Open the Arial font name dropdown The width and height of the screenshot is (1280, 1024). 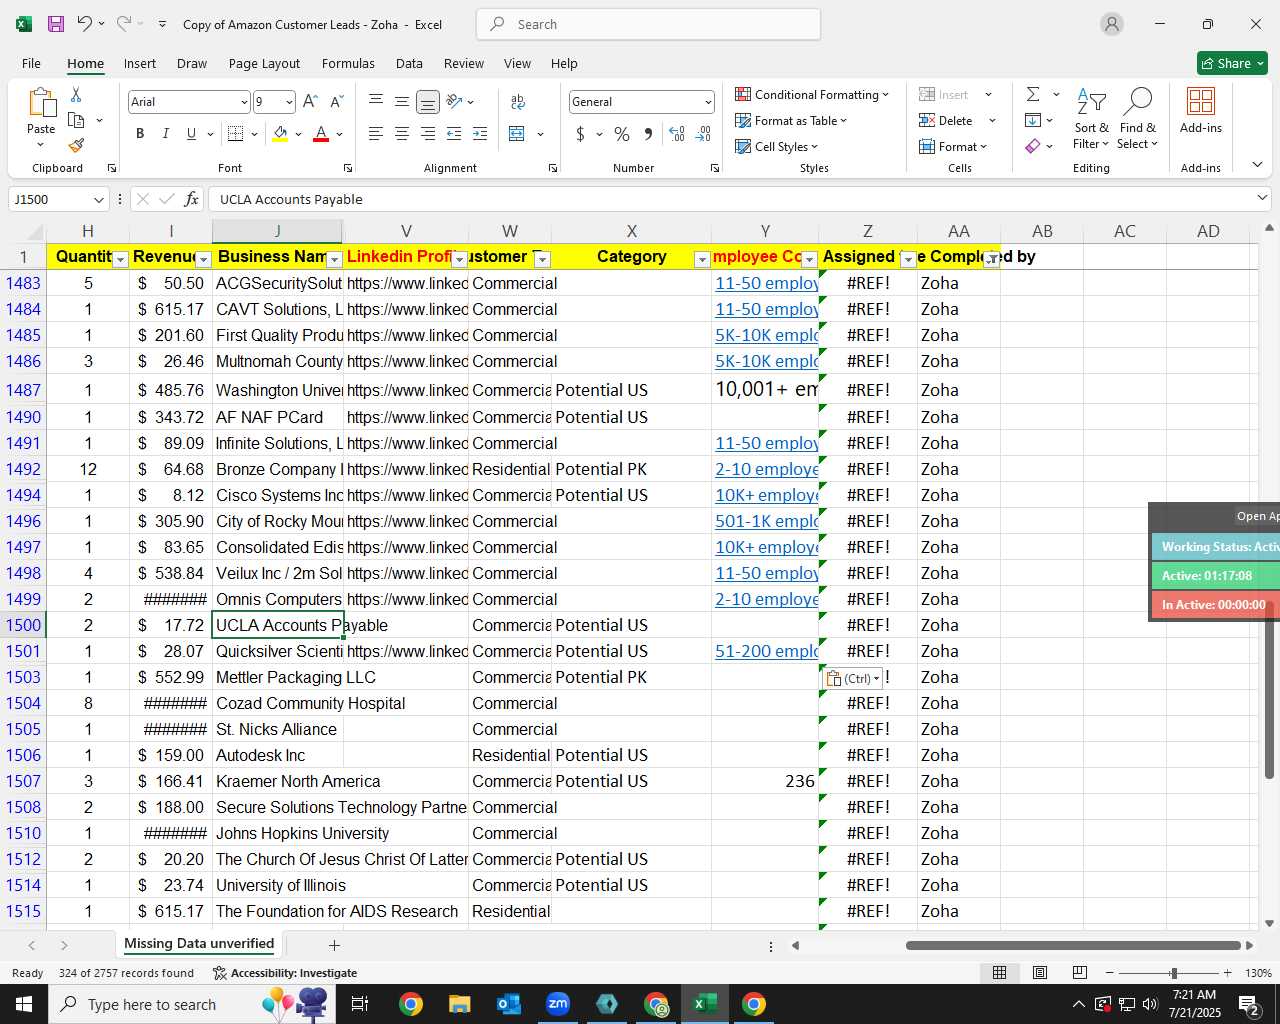tap(244, 102)
